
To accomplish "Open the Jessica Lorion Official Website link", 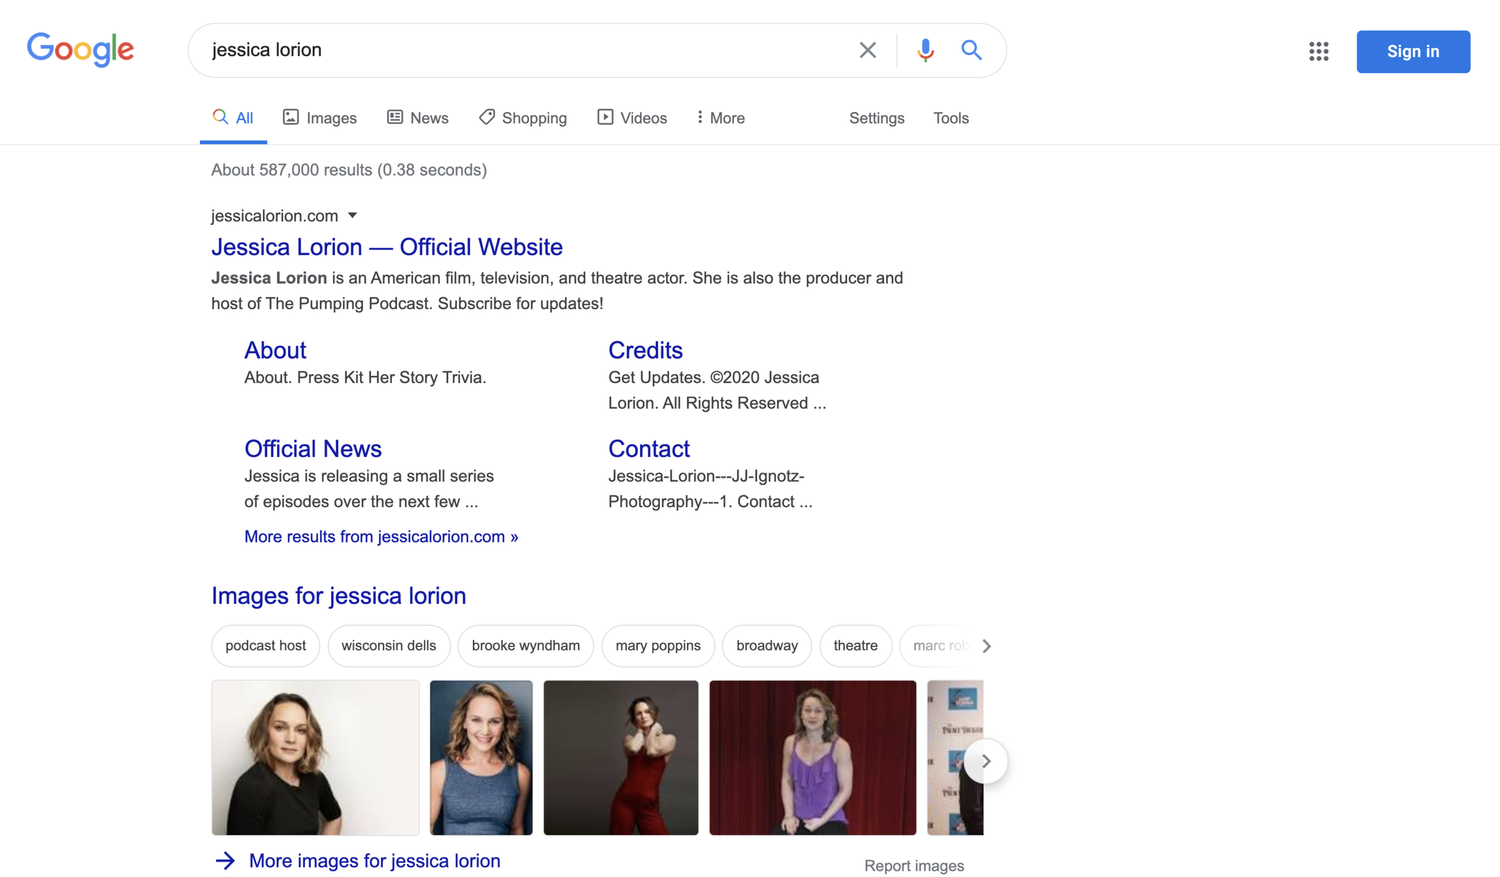I will (x=386, y=247).
